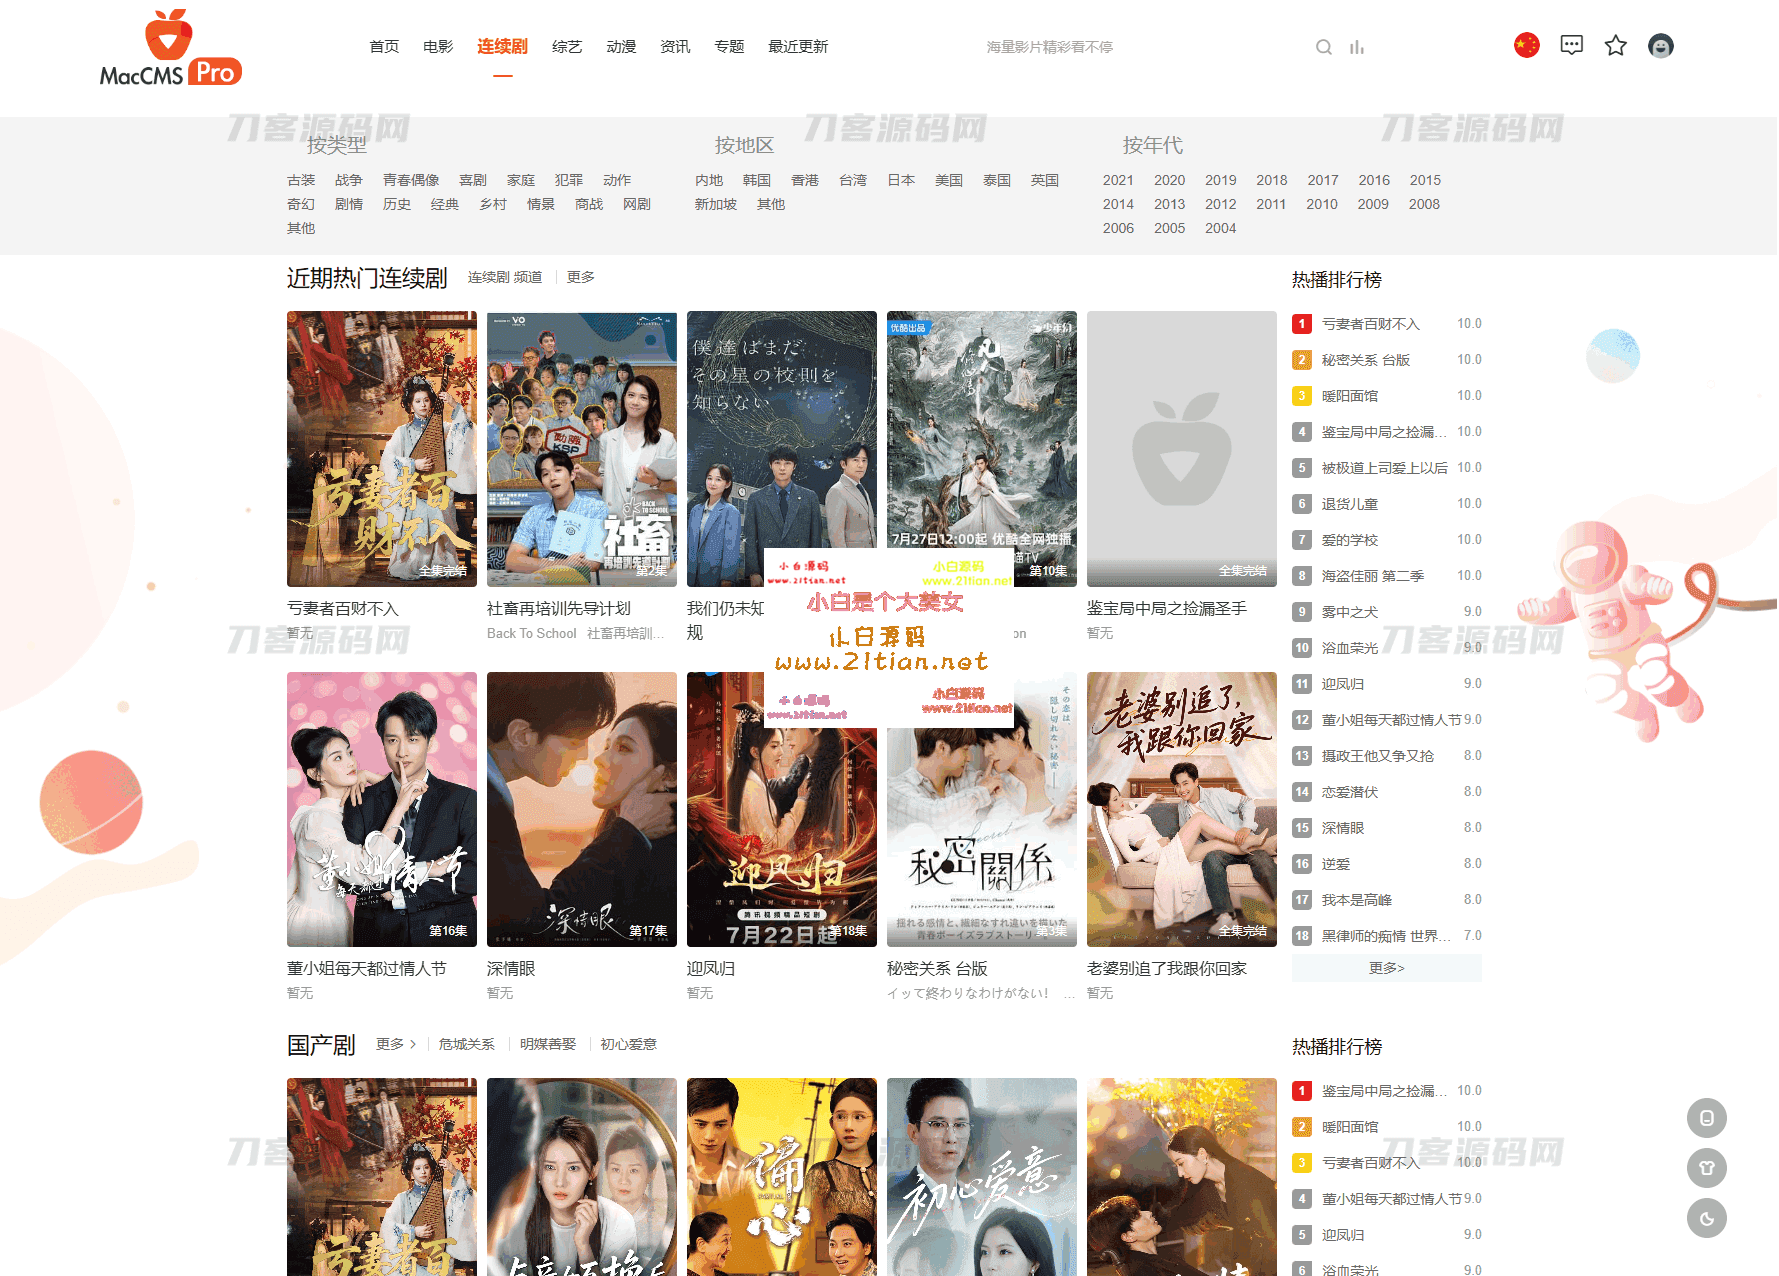Filter by year 2021
This screenshot has width=1779, height=1276.
[1118, 180]
